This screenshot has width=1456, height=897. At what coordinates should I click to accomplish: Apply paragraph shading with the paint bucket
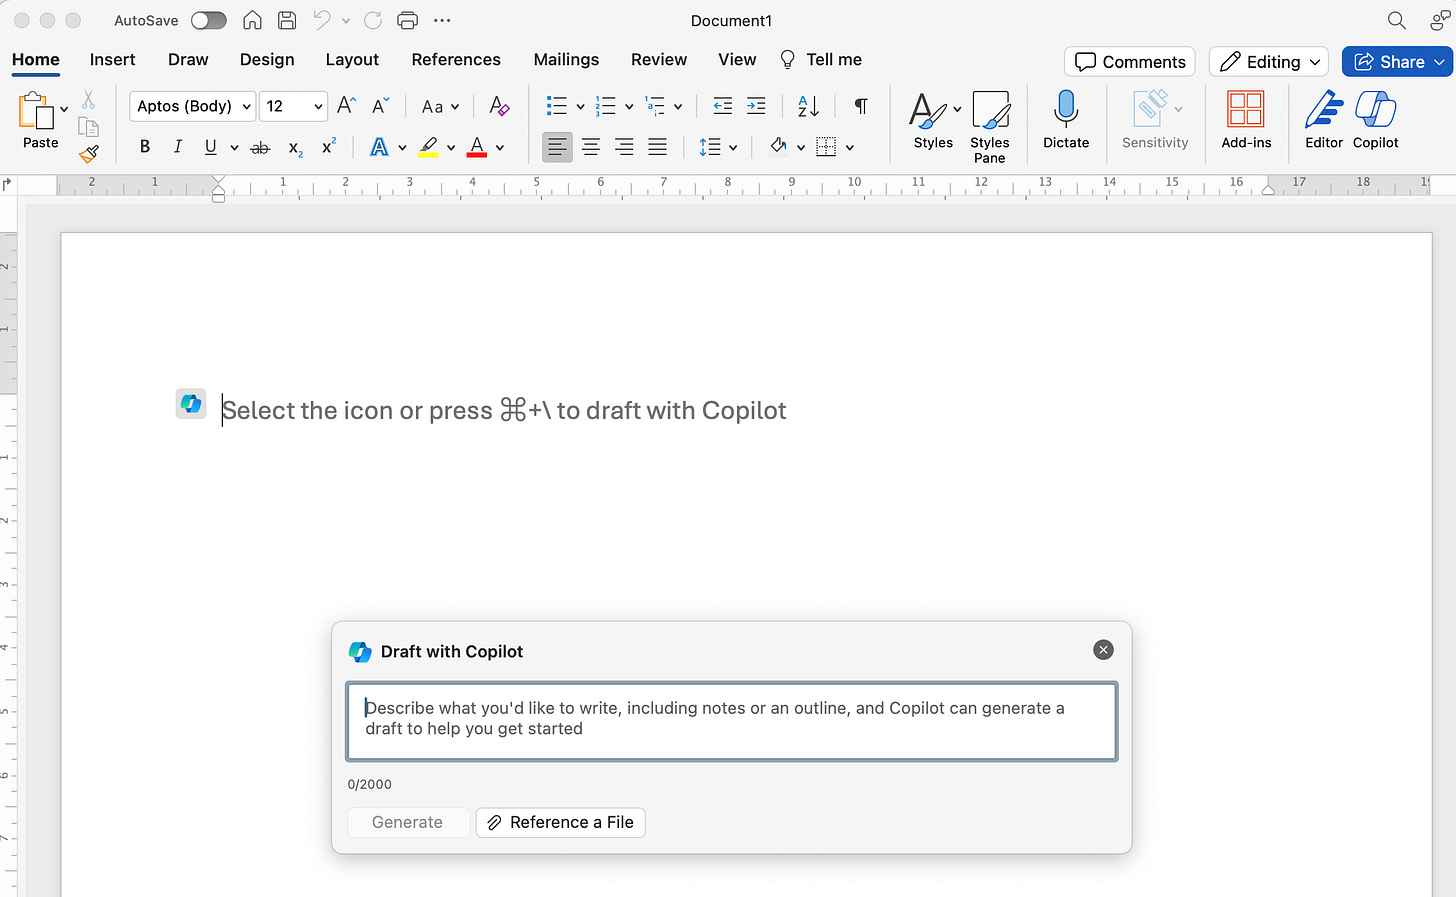point(778,147)
